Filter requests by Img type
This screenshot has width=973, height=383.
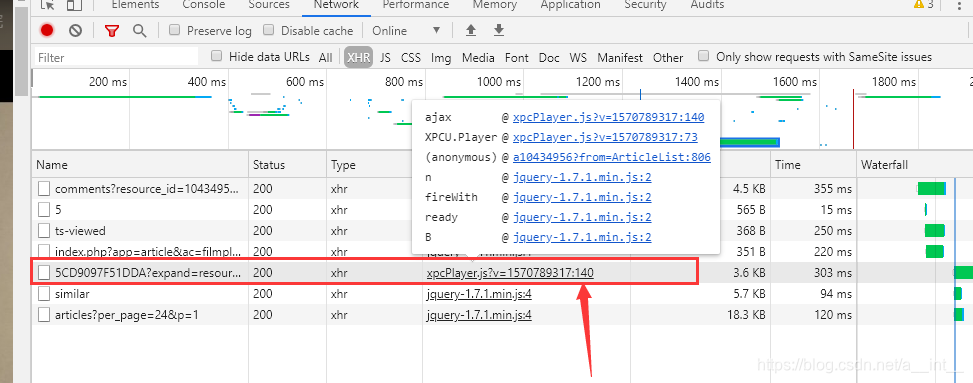(441, 57)
